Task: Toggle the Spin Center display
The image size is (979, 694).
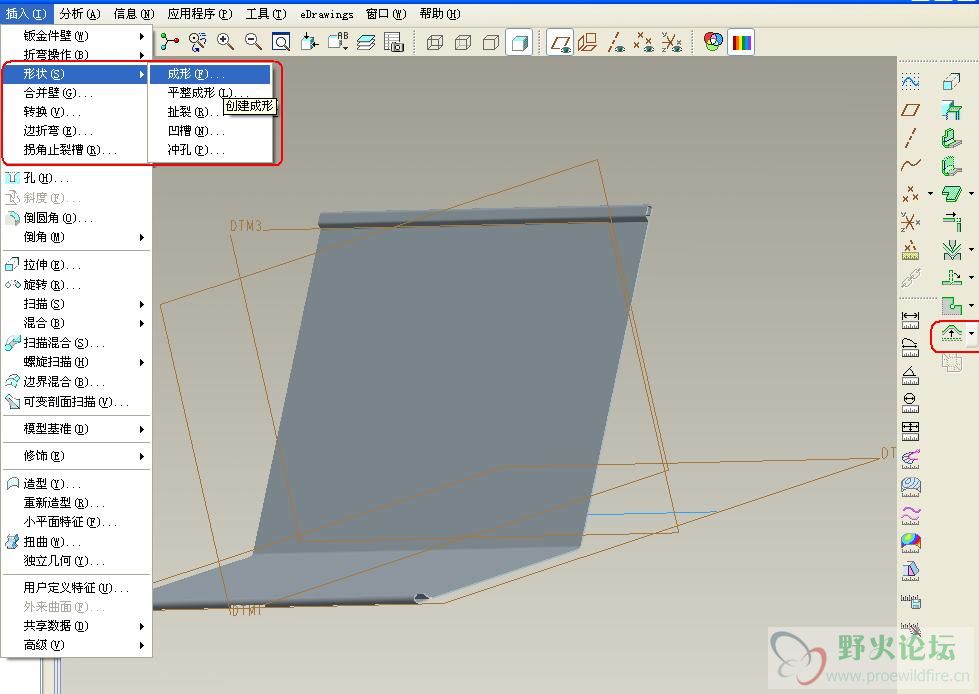Action: point(169,42)
